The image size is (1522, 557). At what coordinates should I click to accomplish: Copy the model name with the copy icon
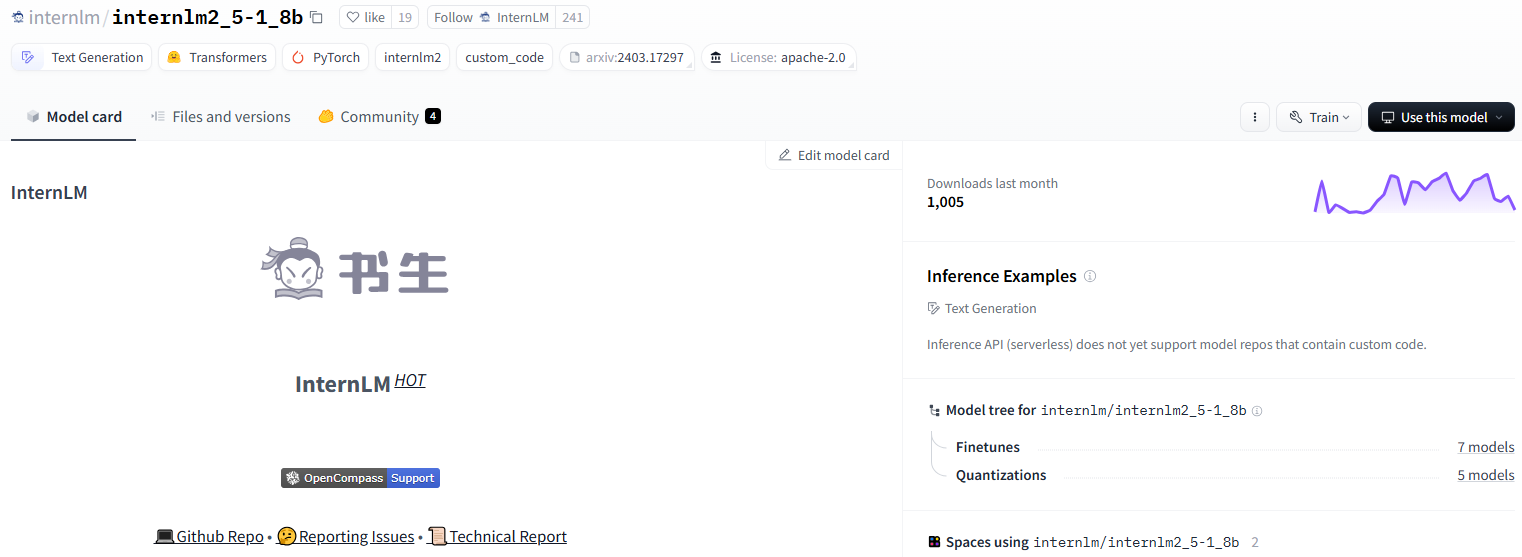pyautogui.click(x=316, y=17)
